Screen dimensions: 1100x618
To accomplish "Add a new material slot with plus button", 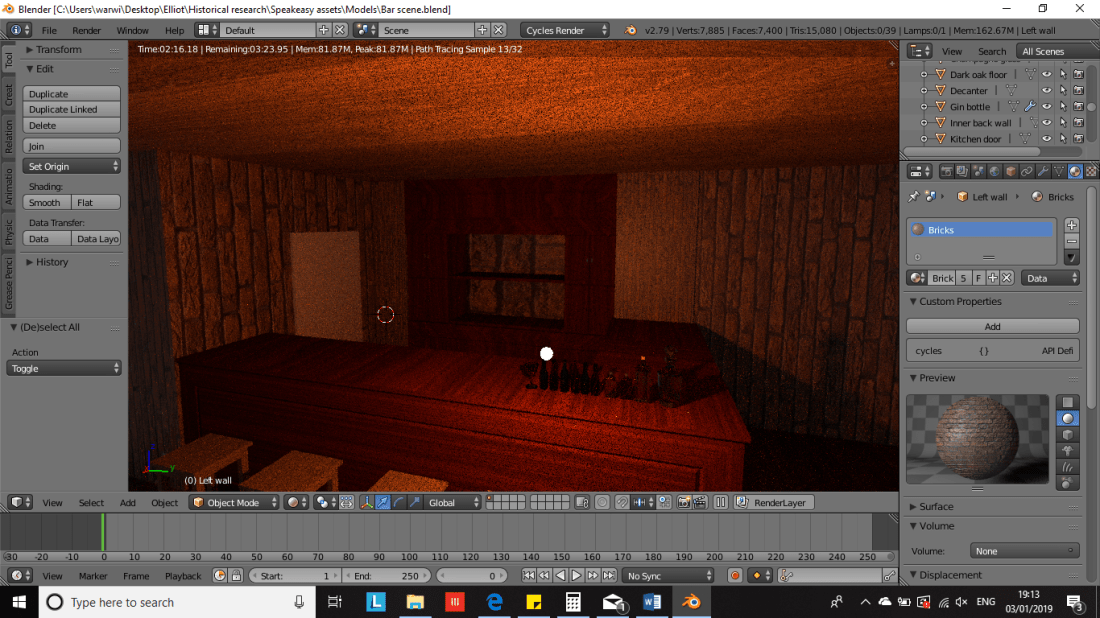I will (x=1072, y=225).
